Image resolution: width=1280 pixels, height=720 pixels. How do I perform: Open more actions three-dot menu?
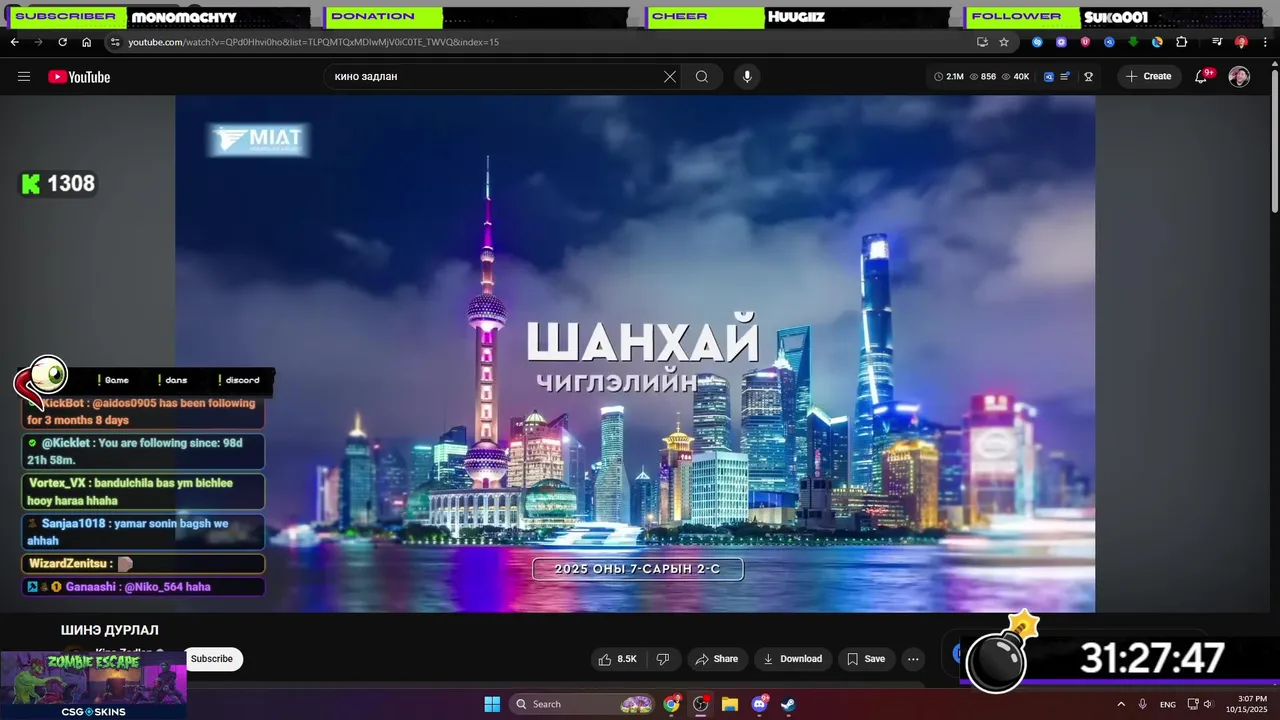point(913,659)
